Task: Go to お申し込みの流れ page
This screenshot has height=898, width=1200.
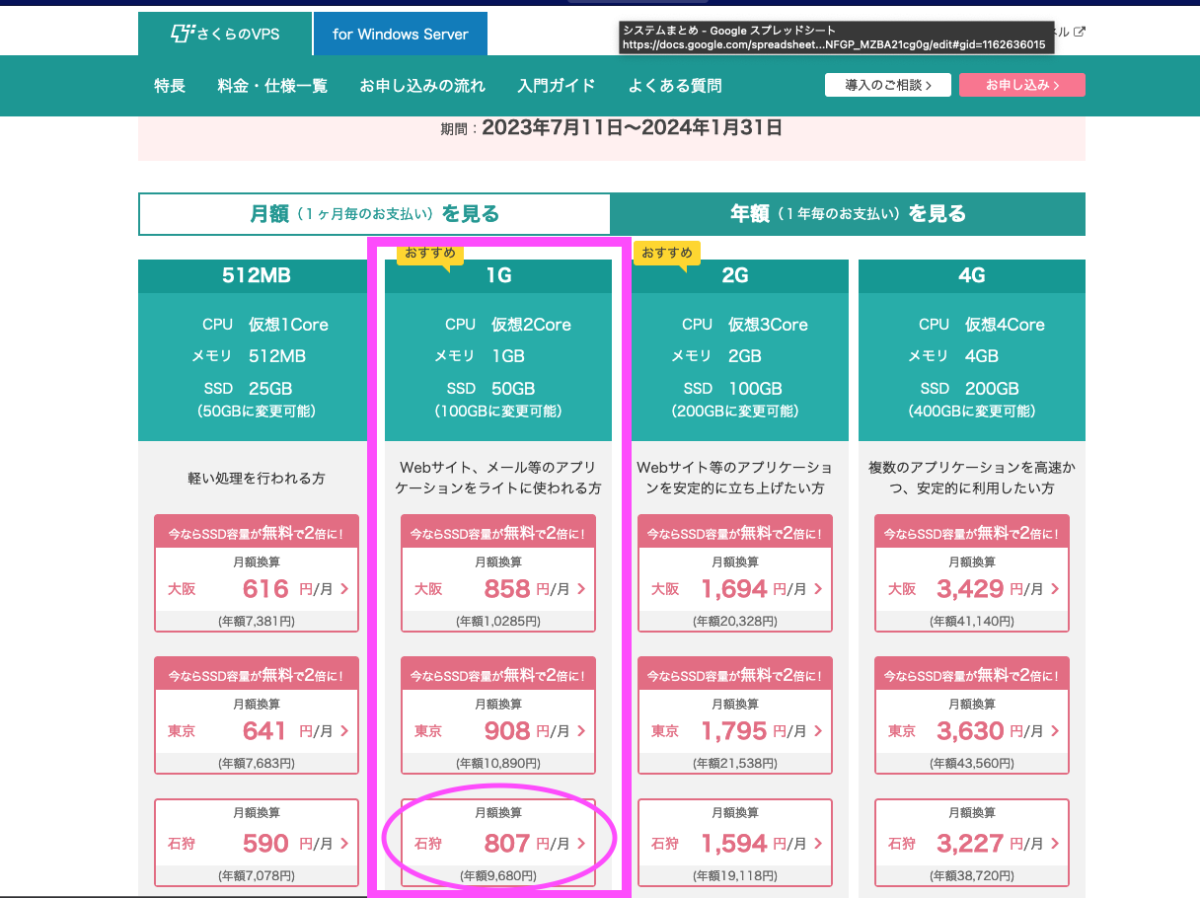Action: coord(422,86)
